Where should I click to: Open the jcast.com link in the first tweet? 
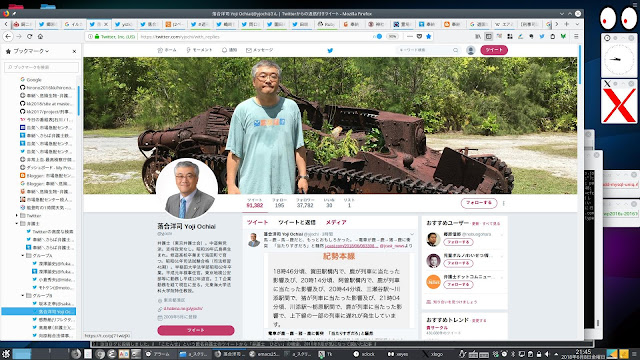click(x=351, y=246)
